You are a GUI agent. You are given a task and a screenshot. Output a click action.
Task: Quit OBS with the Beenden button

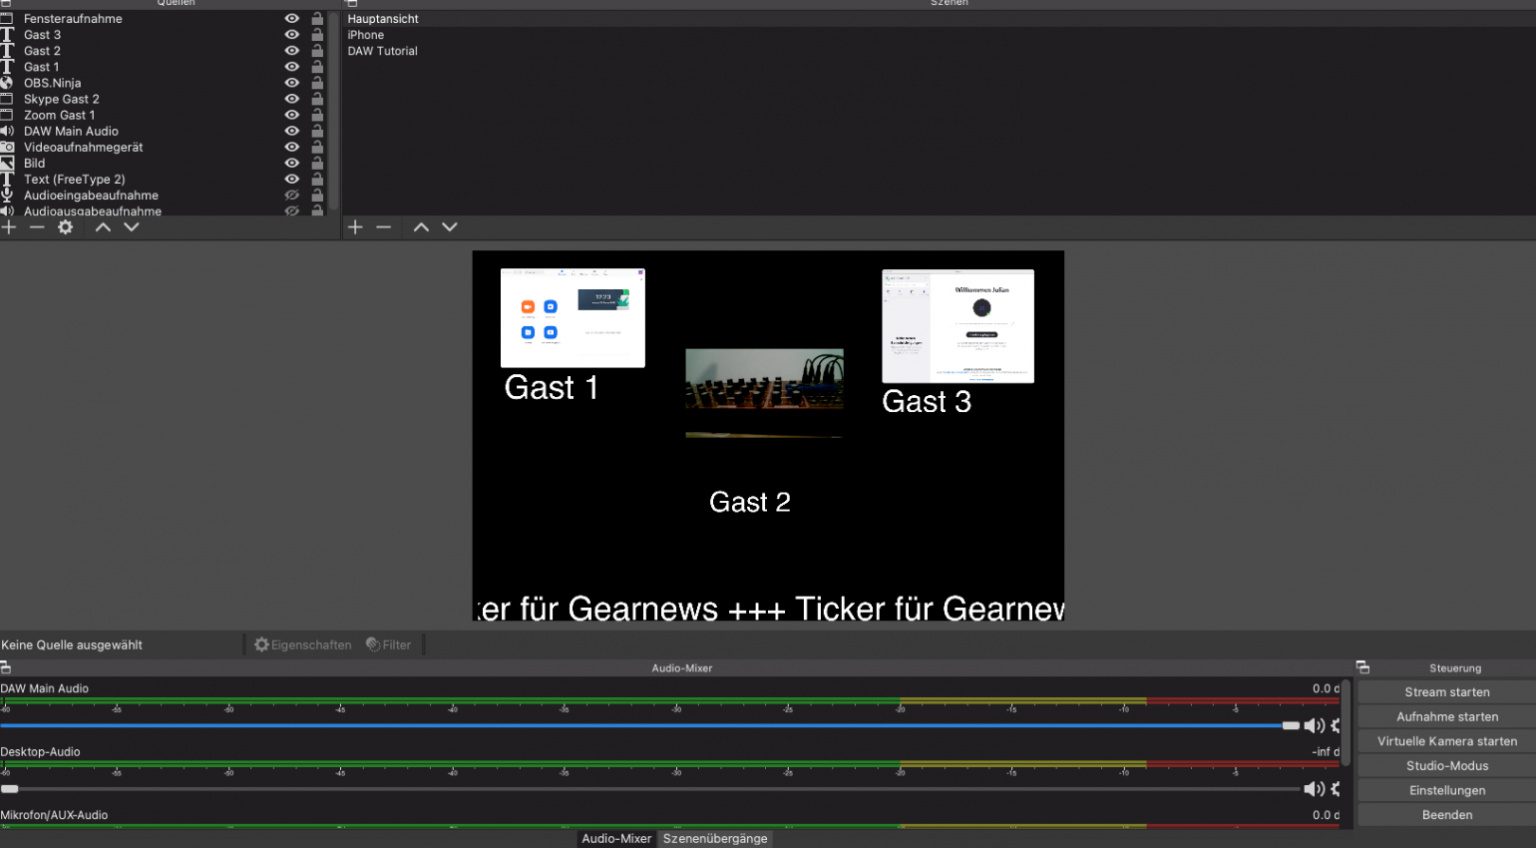pyautogui.click(x=1446, y=815)
